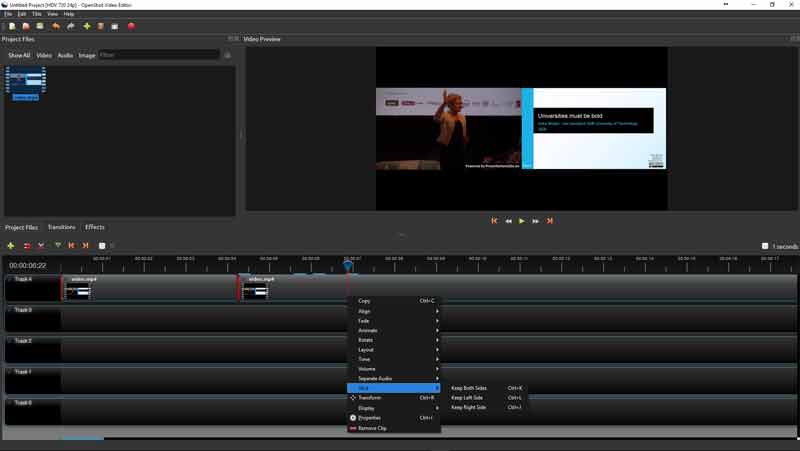
Task: Choose Keep Right Side slice option
Action: coord(486,407)
